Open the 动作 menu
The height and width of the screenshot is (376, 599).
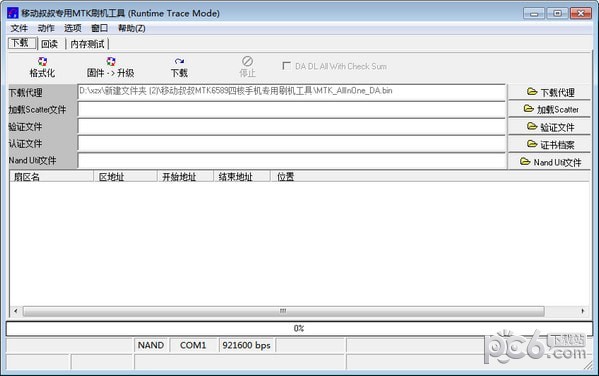pyautogui.click(x=46, y=28)
